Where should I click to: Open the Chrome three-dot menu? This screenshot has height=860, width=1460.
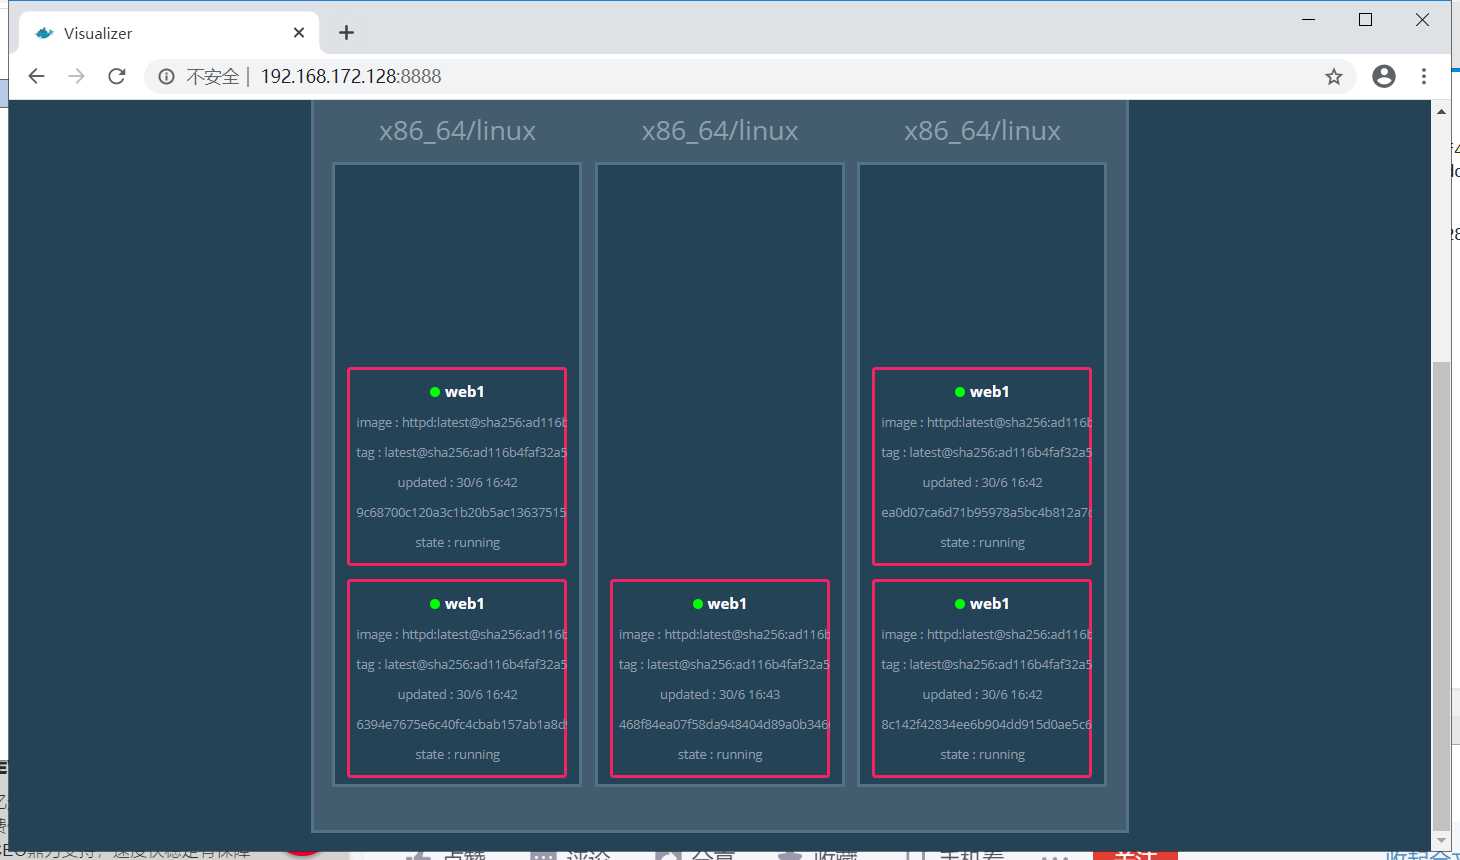click(1424, 76)
